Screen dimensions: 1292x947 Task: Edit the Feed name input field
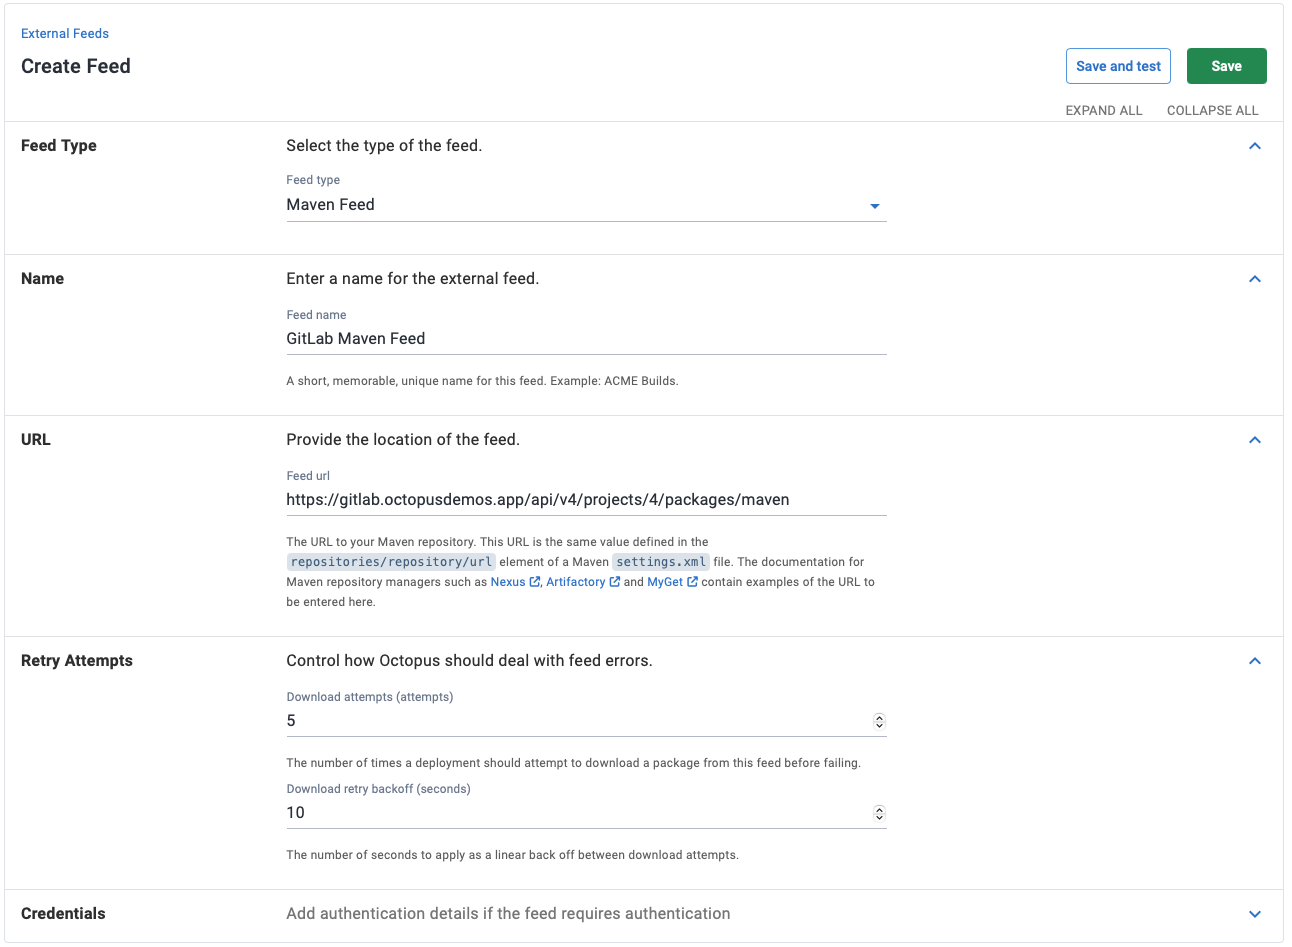click(586, 339)
